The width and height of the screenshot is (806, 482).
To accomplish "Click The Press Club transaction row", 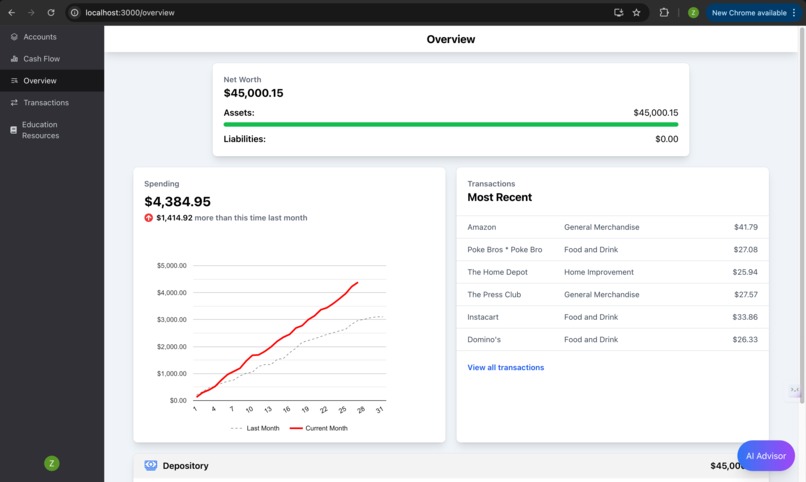I will [x=612, y=294].
